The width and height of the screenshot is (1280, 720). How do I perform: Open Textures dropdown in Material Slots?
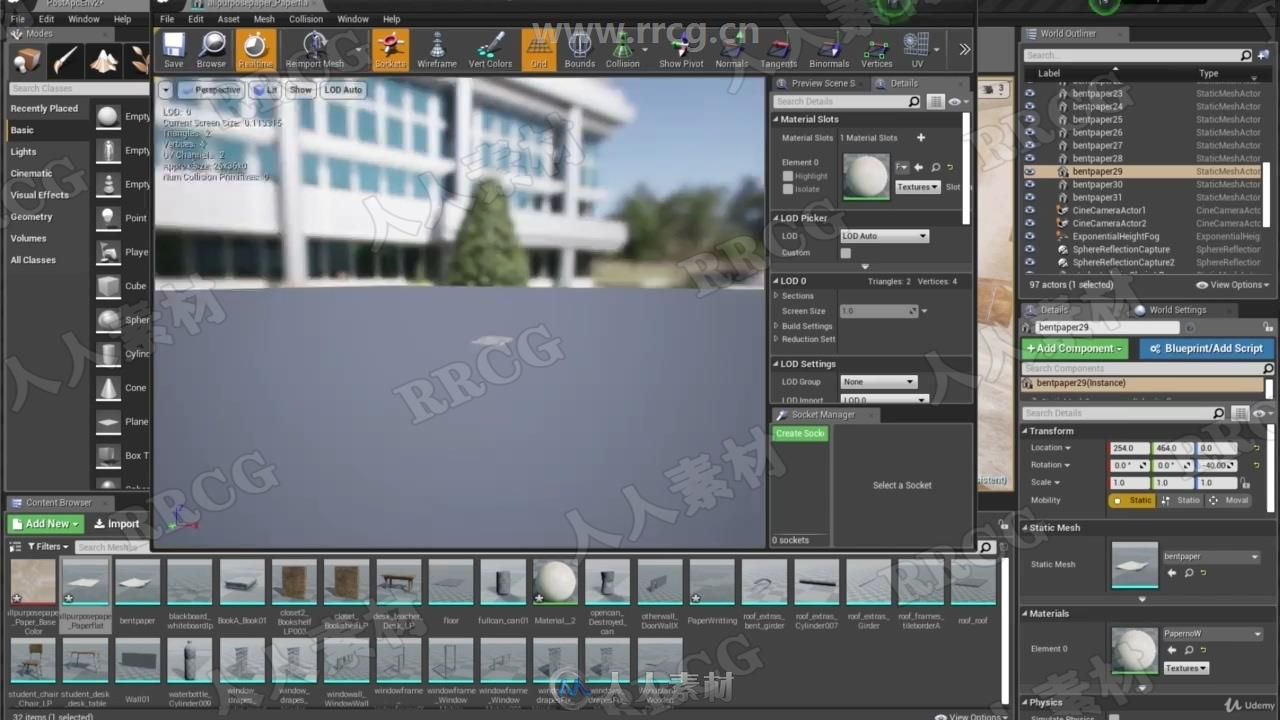917,187
